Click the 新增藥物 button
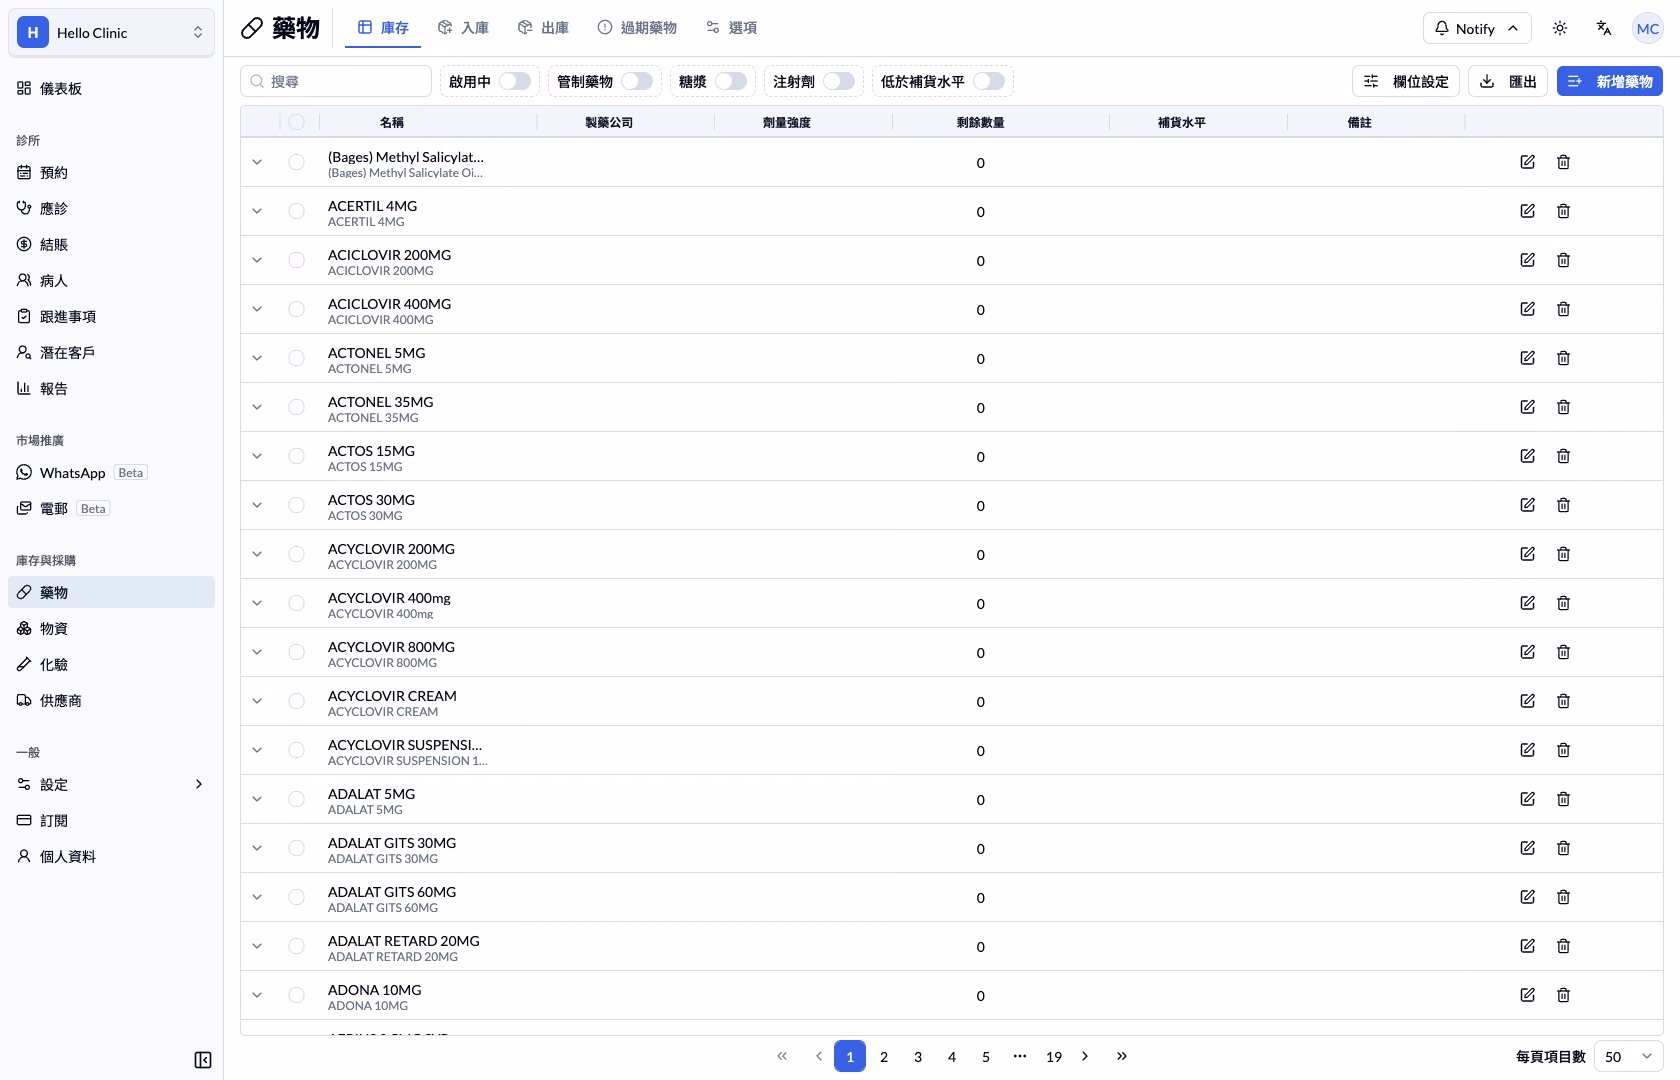The width and height of the screenshot is (1680, 1080). (1609, 81)
